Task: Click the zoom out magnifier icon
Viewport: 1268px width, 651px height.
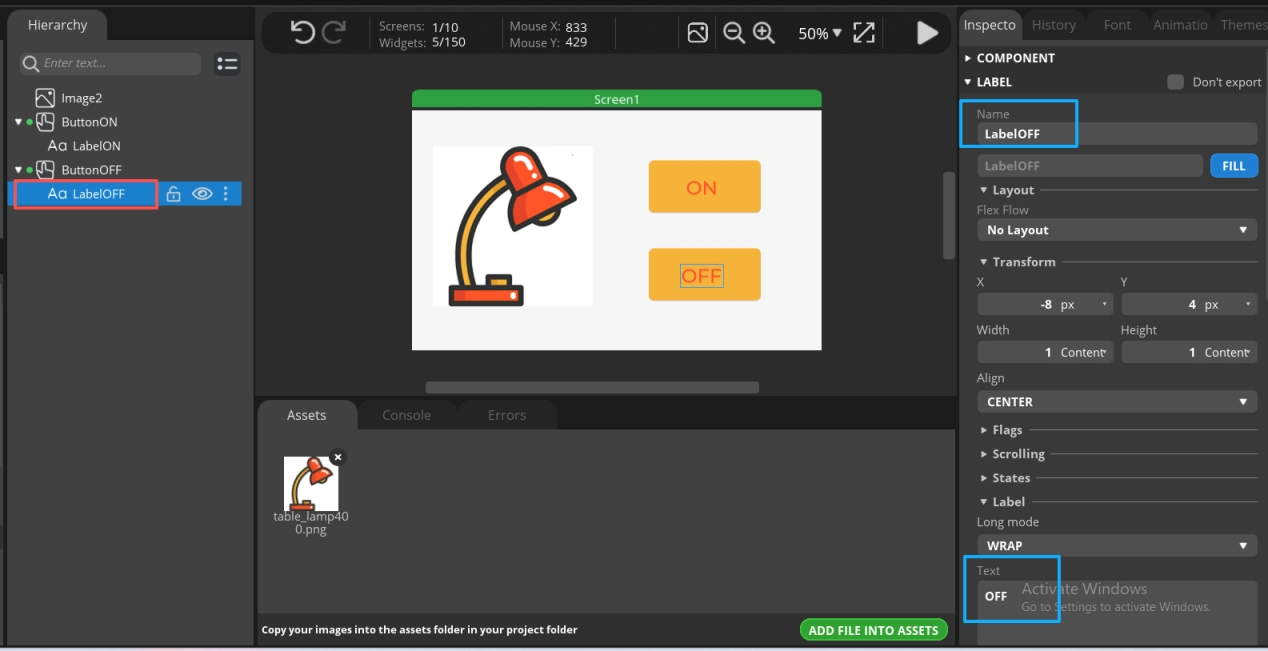Action: click(733, 33)
